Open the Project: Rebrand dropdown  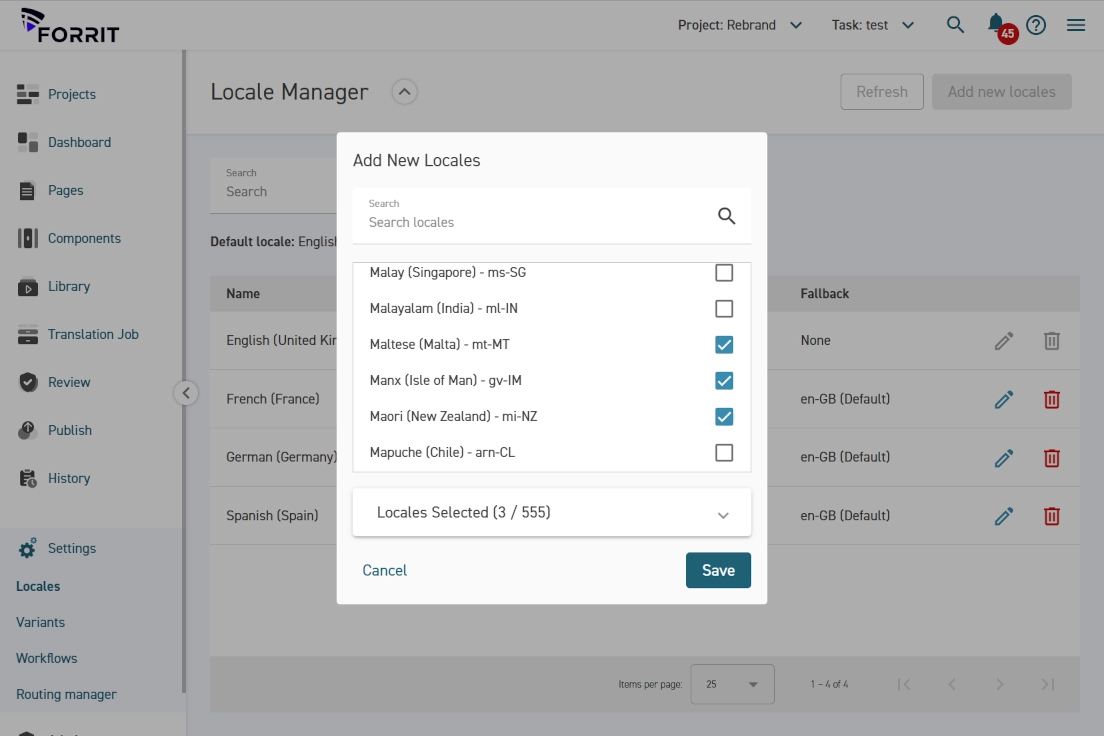pos(740,25)
